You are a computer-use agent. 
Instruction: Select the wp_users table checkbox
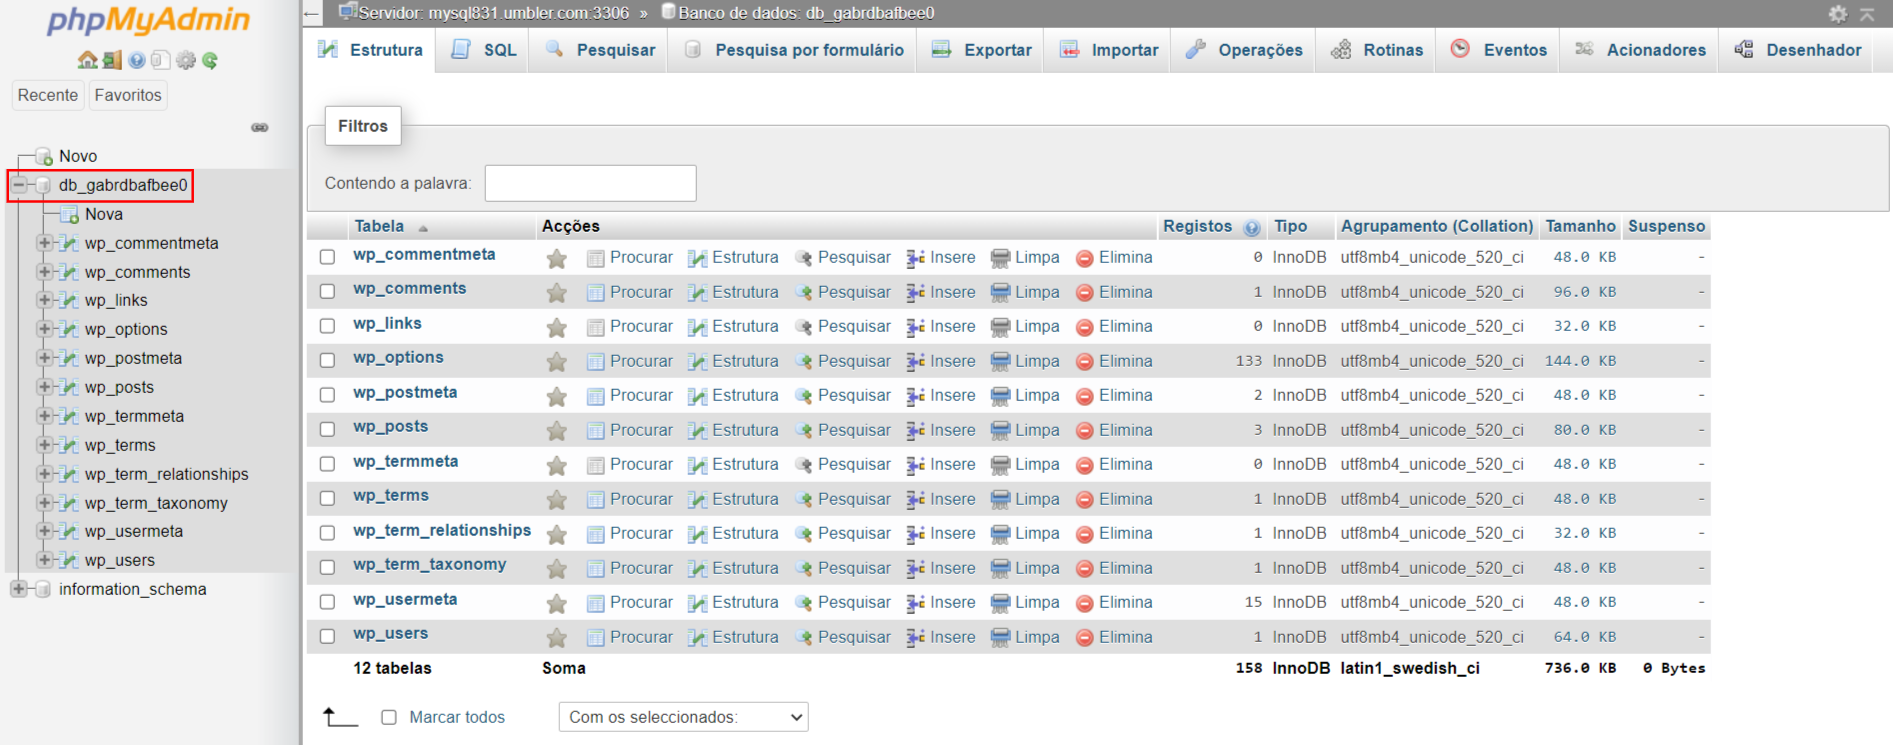tap(327, 636)
